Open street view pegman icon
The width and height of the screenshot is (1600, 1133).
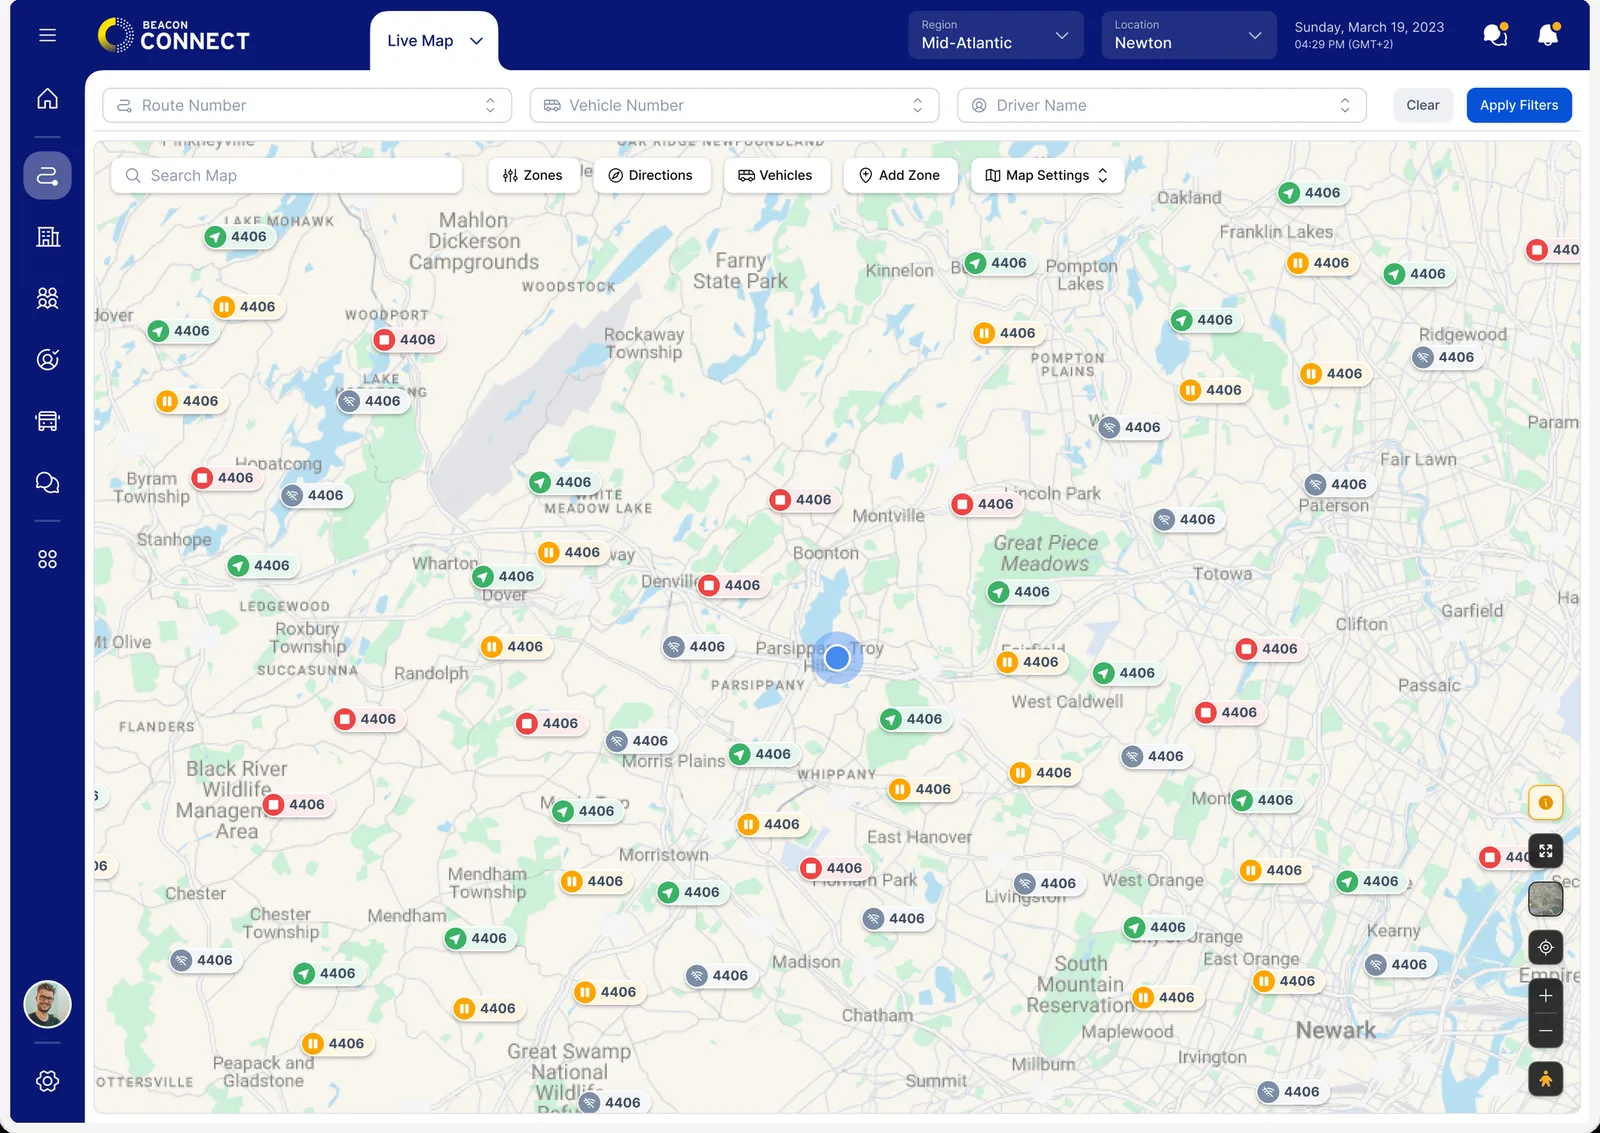click(x=1545, y=1079)
